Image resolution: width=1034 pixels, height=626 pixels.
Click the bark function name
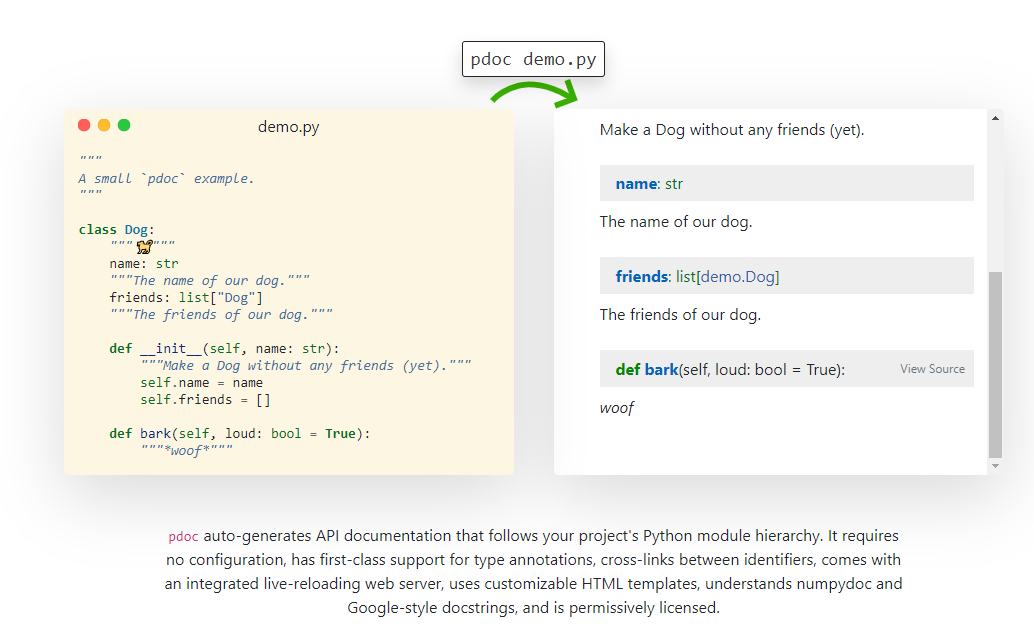pos(661,369)
